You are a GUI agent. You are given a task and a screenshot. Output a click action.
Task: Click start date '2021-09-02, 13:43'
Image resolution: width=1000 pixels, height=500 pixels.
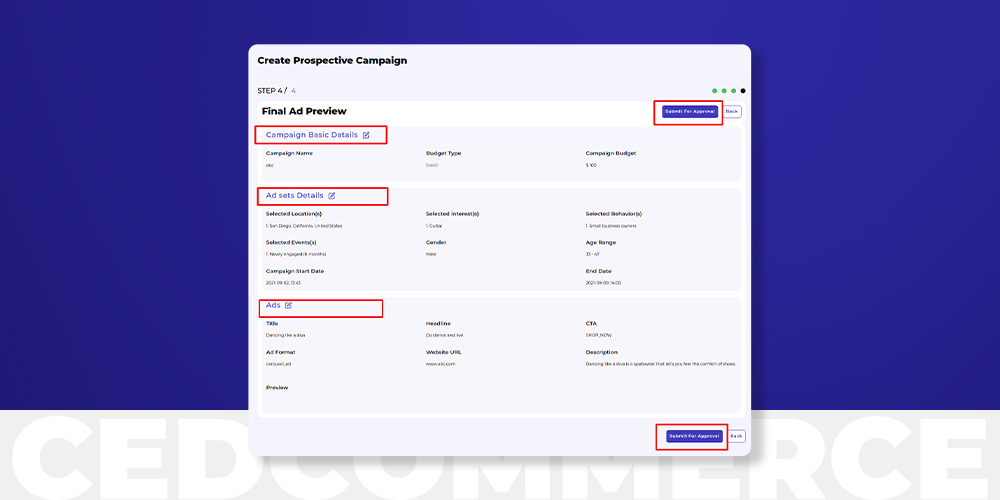tap(283, 283)
